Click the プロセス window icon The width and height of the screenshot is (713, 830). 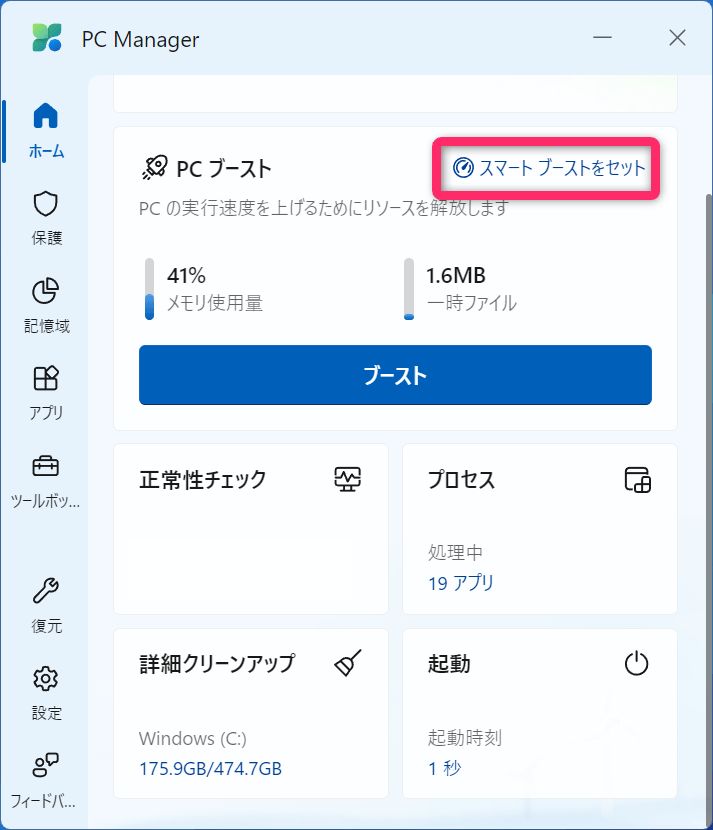(x=637, y=480)
